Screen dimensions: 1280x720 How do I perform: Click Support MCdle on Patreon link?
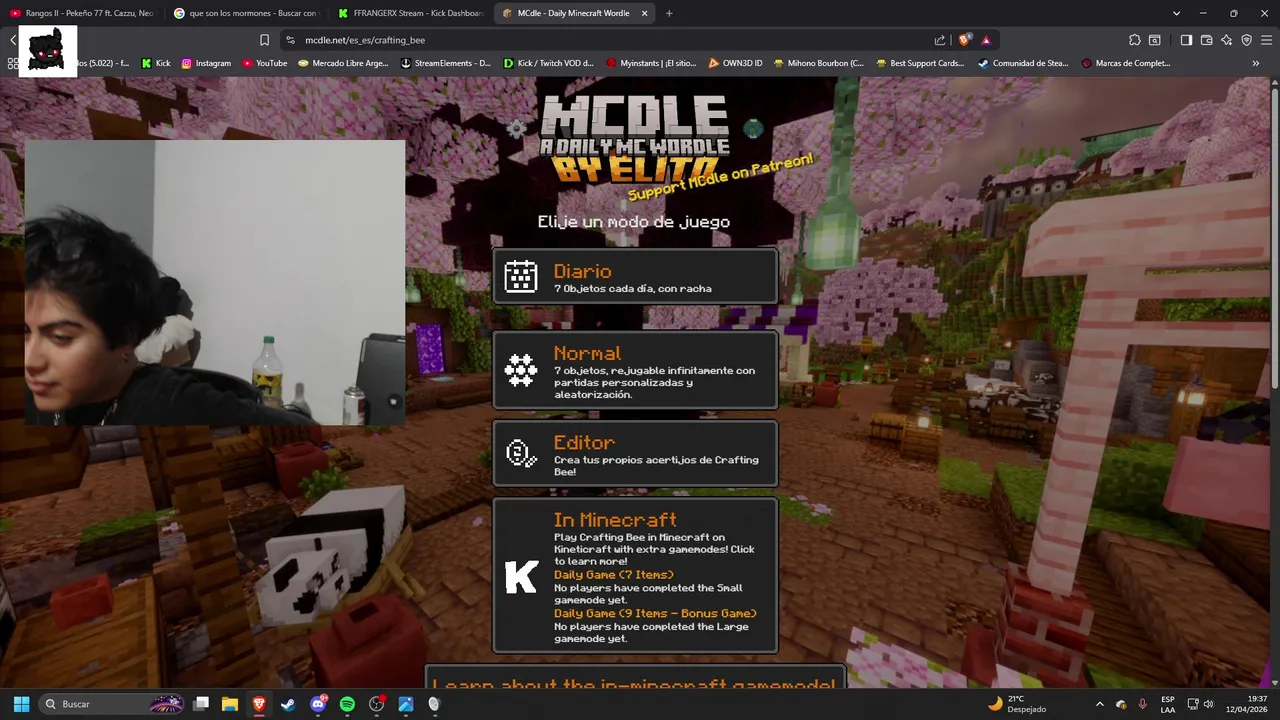pos(720,177)
